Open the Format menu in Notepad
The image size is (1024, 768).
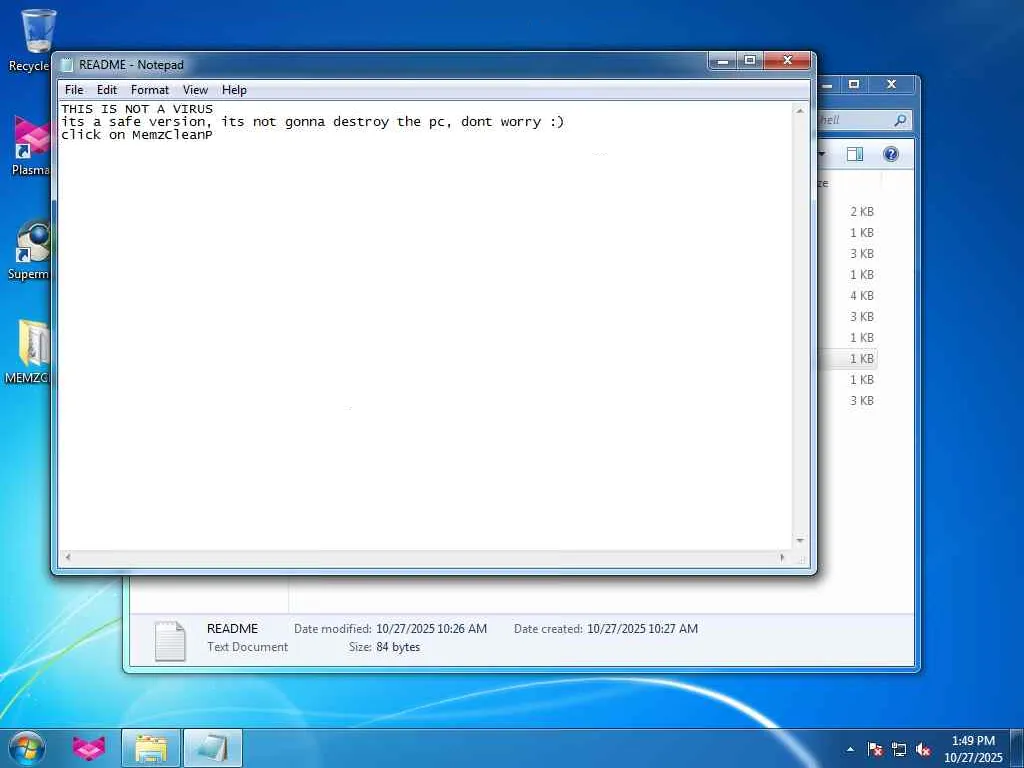click(150, 90)
